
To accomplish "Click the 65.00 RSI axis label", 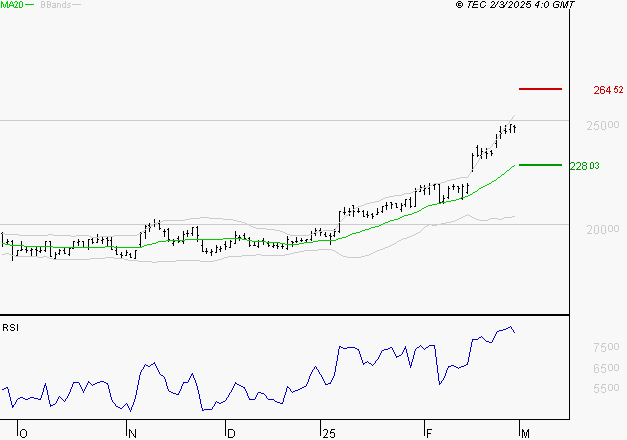I will (606, 368).
